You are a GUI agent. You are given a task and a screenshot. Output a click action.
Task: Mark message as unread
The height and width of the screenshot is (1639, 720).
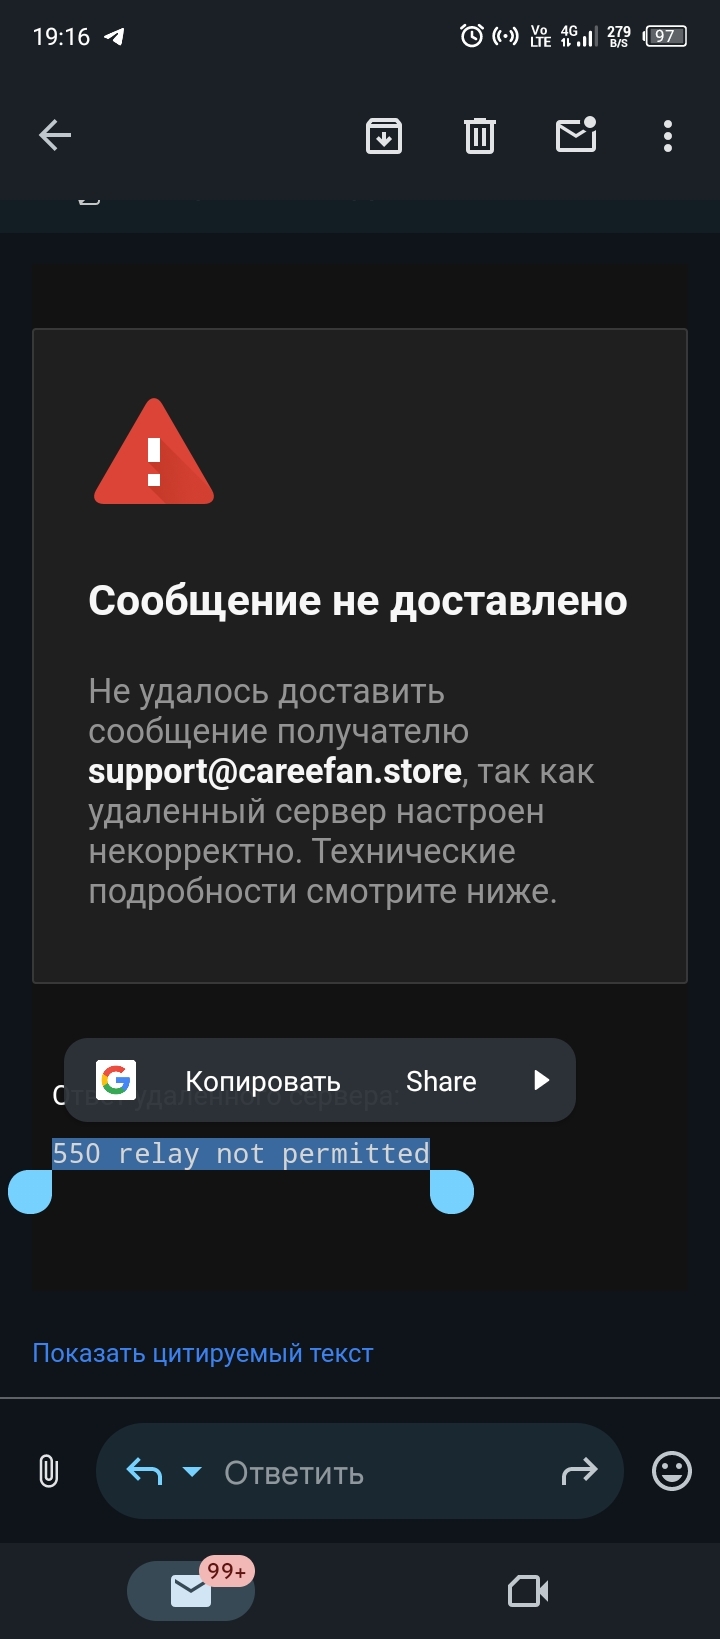pos(576,135)
